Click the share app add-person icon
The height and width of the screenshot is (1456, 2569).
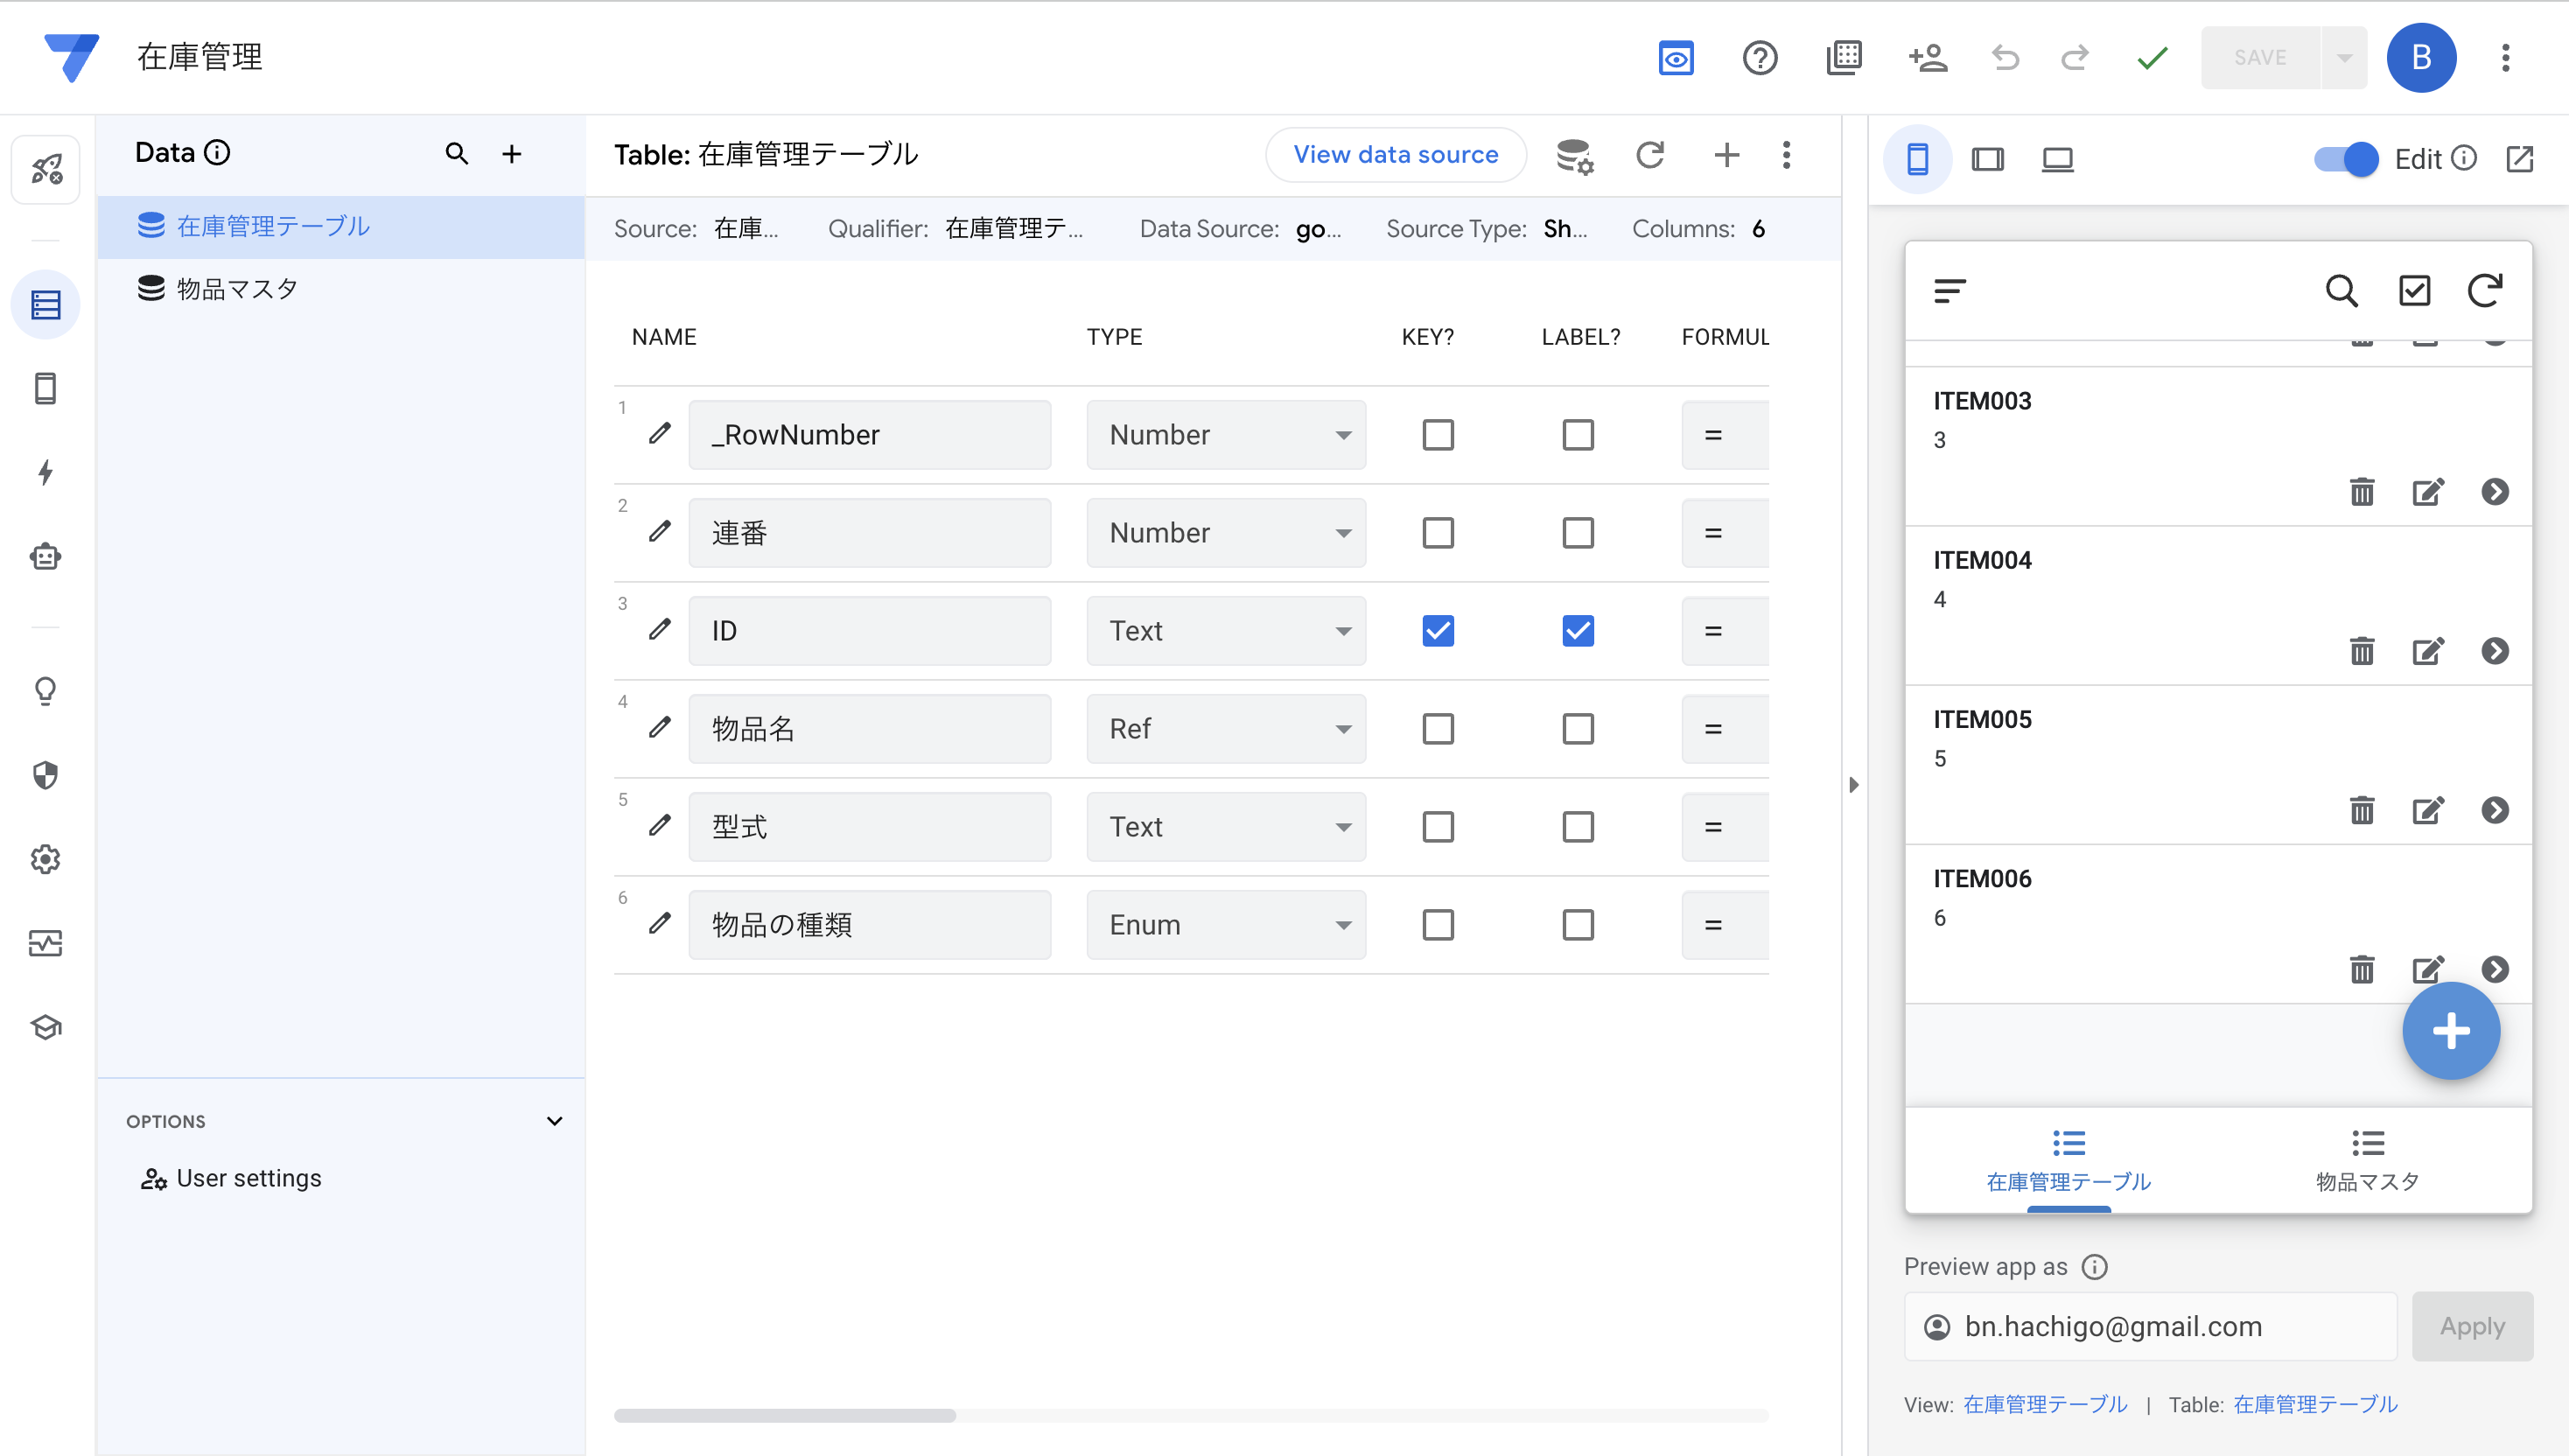coord(1927,58)
